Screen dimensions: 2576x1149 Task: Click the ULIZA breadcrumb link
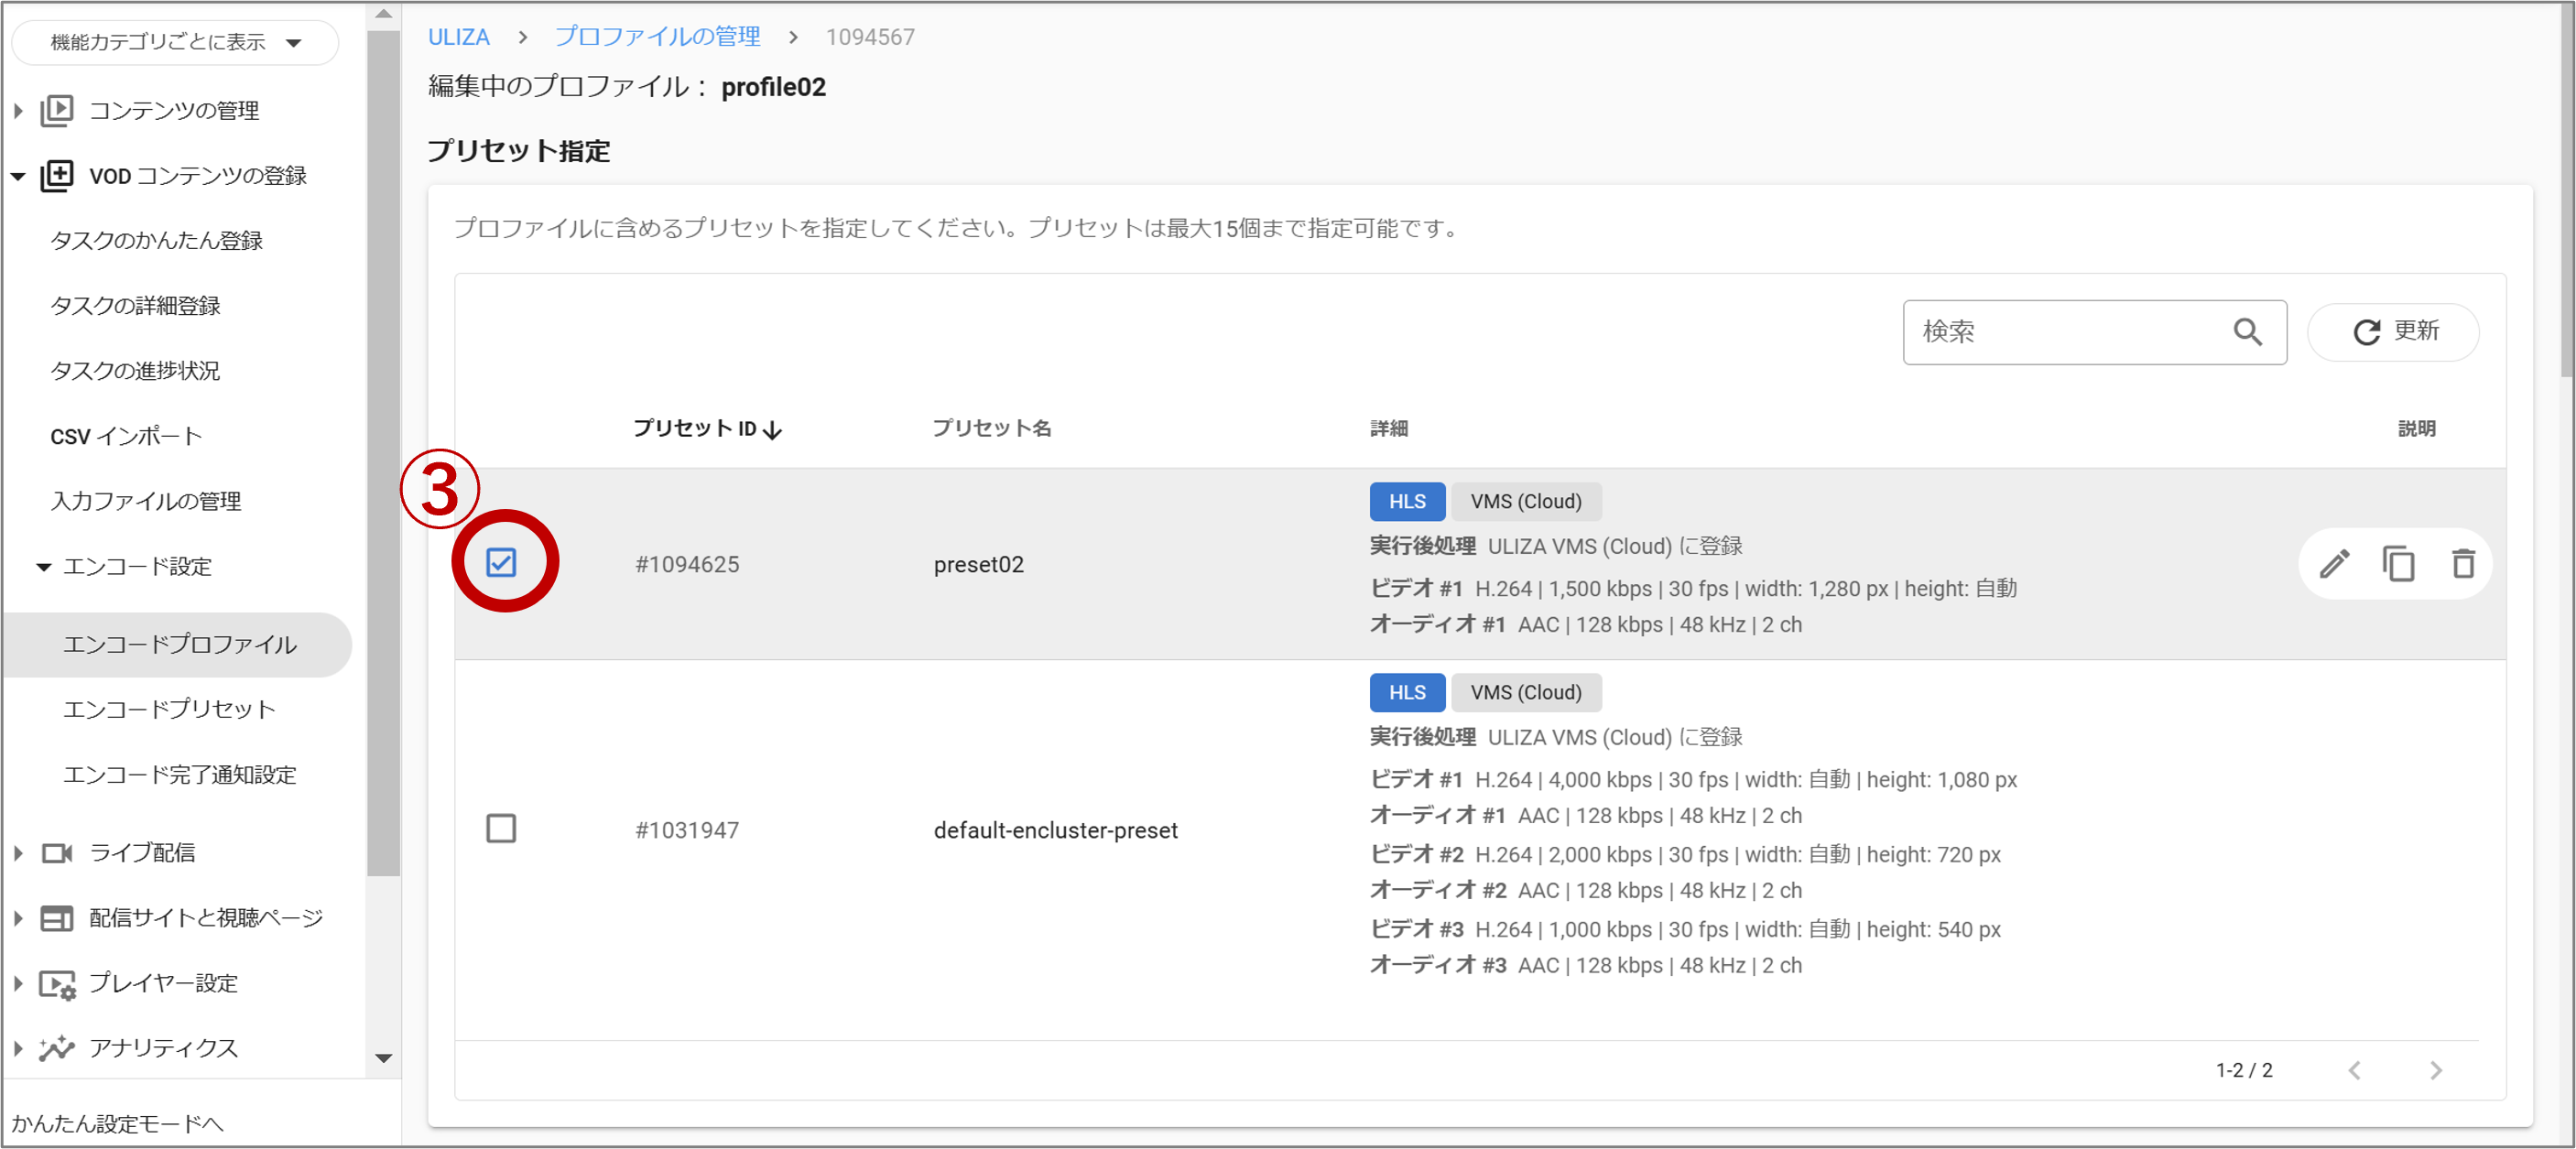click(458, 37)
